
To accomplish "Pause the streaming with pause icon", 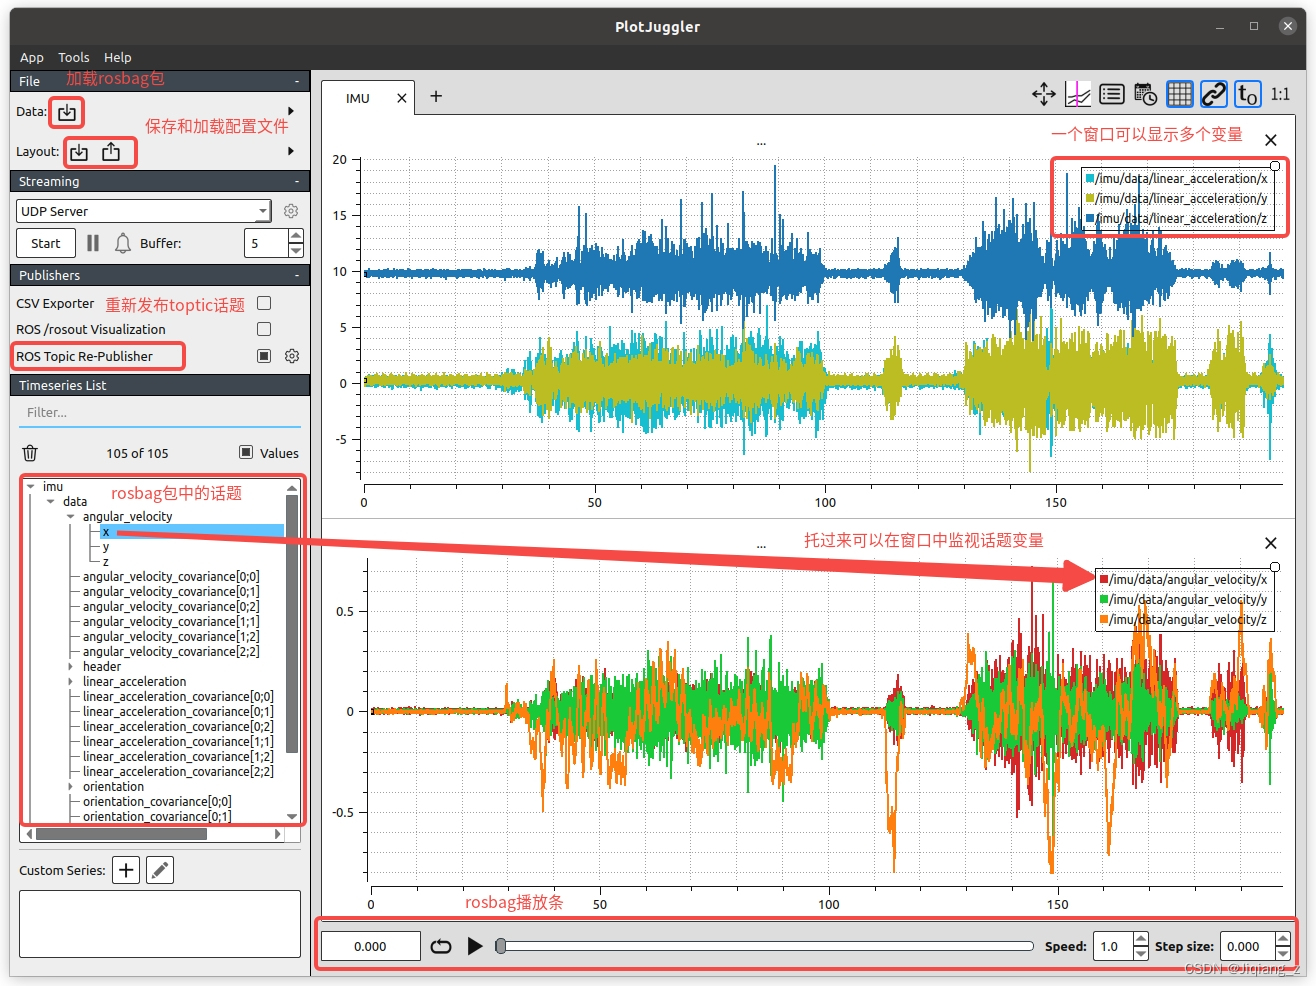I will [x=93, y=243].
